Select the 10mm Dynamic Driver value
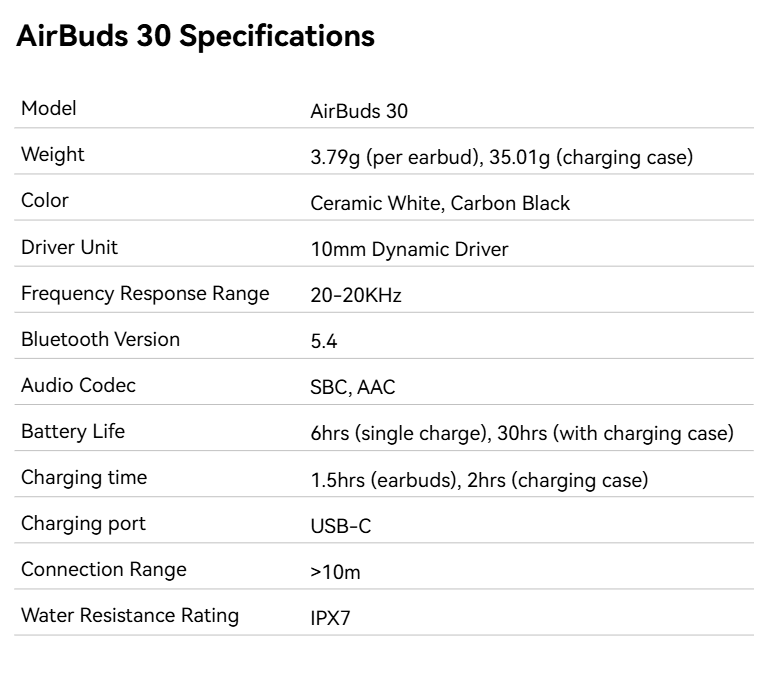 [409, 250]
